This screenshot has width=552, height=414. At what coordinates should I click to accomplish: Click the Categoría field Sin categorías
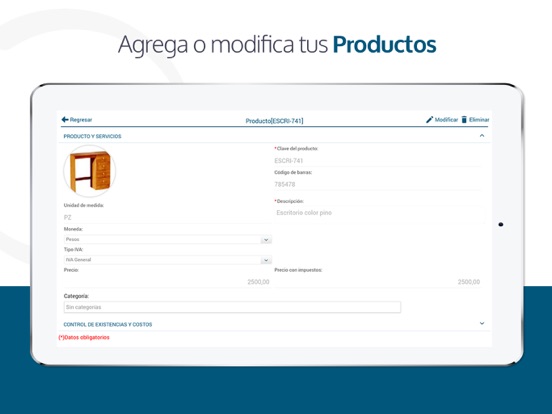232,307
